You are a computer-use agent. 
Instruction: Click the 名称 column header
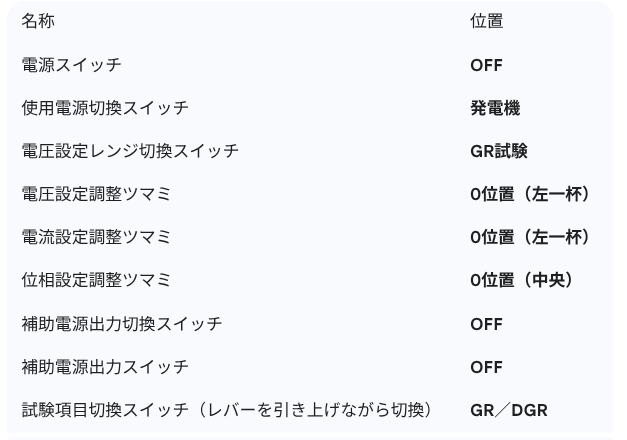(x=38, y=21)
